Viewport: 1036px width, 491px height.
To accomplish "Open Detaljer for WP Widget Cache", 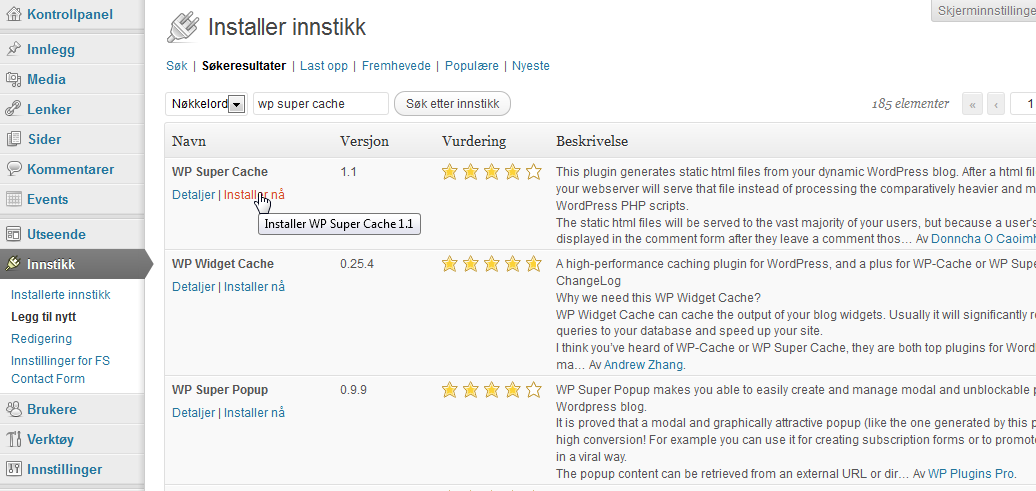I will (193, 287).
